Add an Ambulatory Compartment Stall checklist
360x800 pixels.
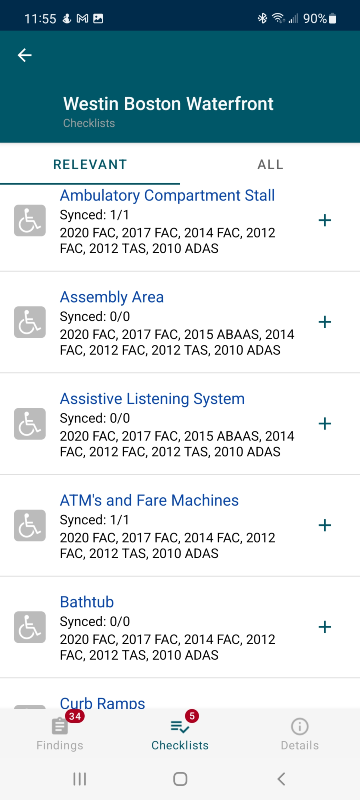pos(325,220)
